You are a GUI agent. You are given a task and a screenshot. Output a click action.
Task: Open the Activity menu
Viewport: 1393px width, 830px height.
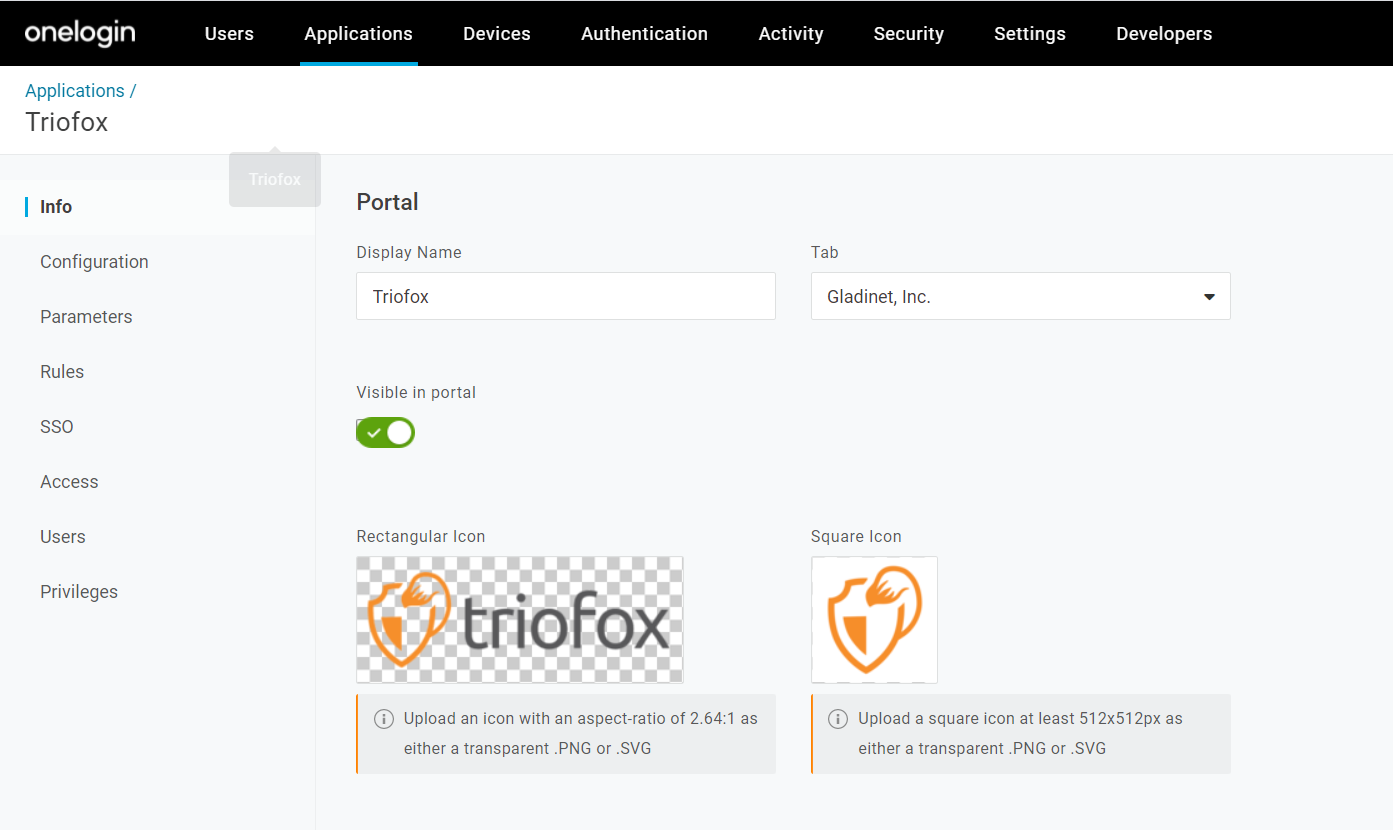tap(791, 33)
